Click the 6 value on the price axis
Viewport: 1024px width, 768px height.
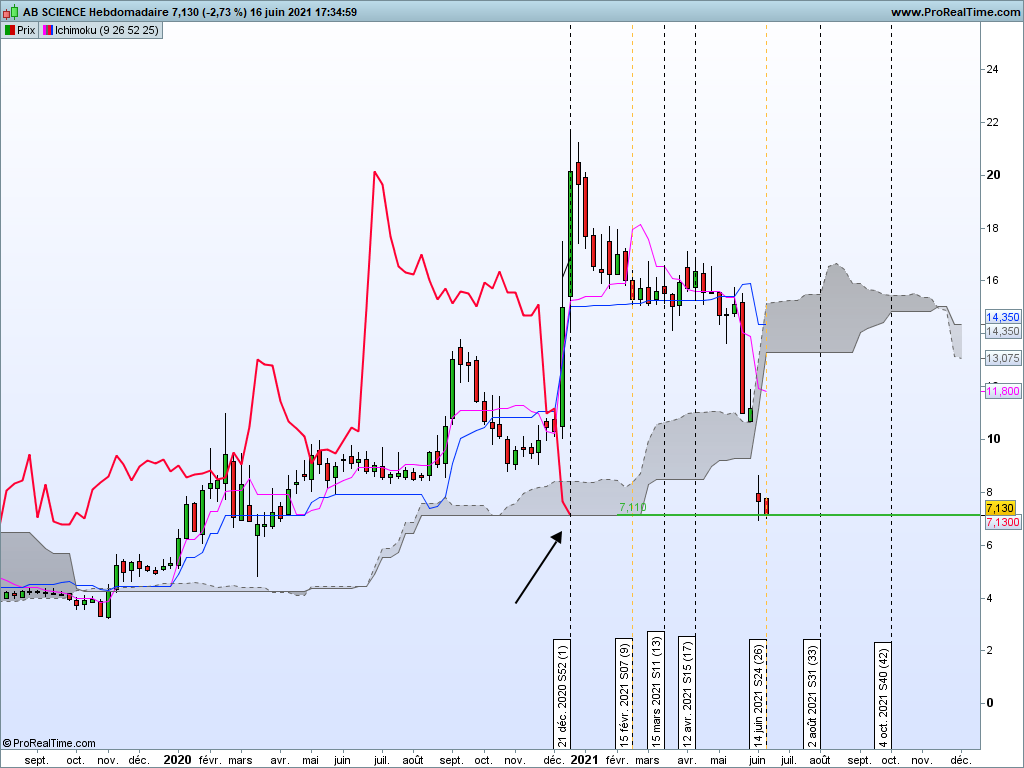coord(989,545)
